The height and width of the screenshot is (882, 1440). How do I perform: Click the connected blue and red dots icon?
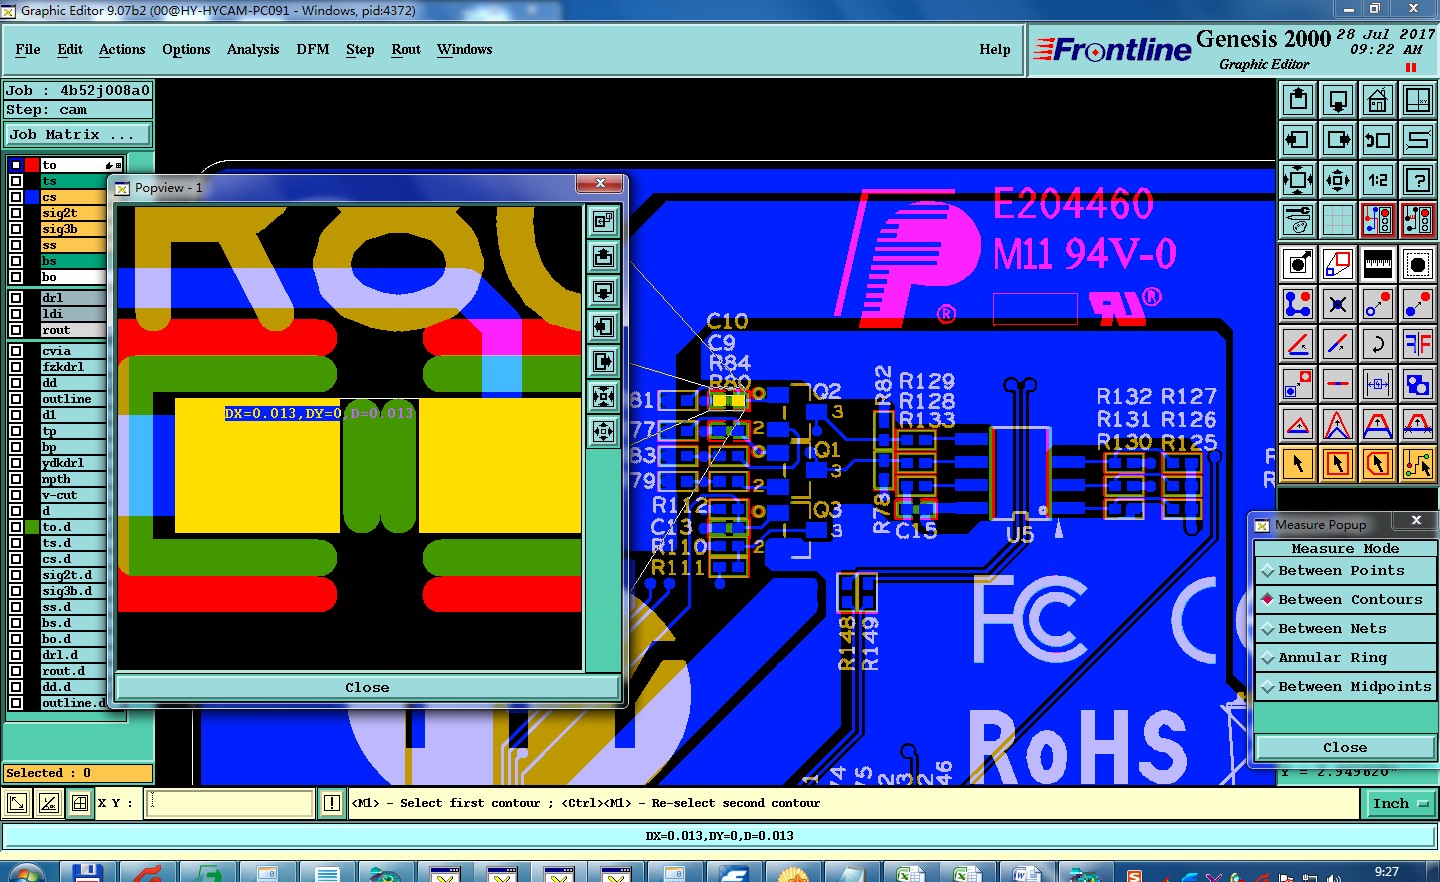tap(1298, 304)
